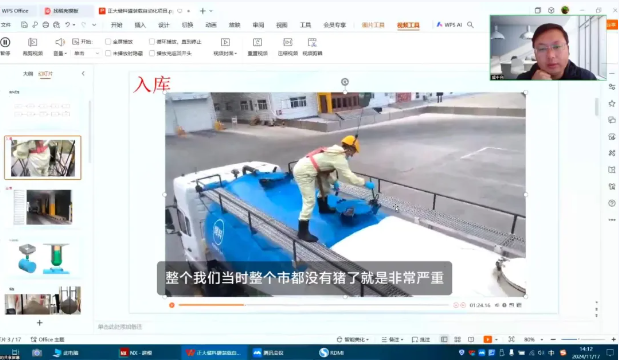
Task: Pause the video with the 暂停 button
Action: point(5,46)
